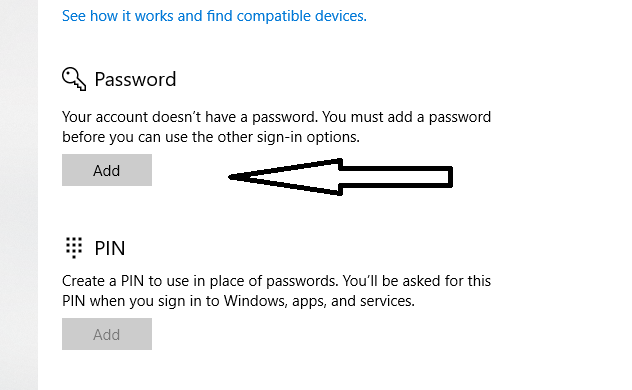Click the words 'You'll be asked for this'

coord(416,281)
